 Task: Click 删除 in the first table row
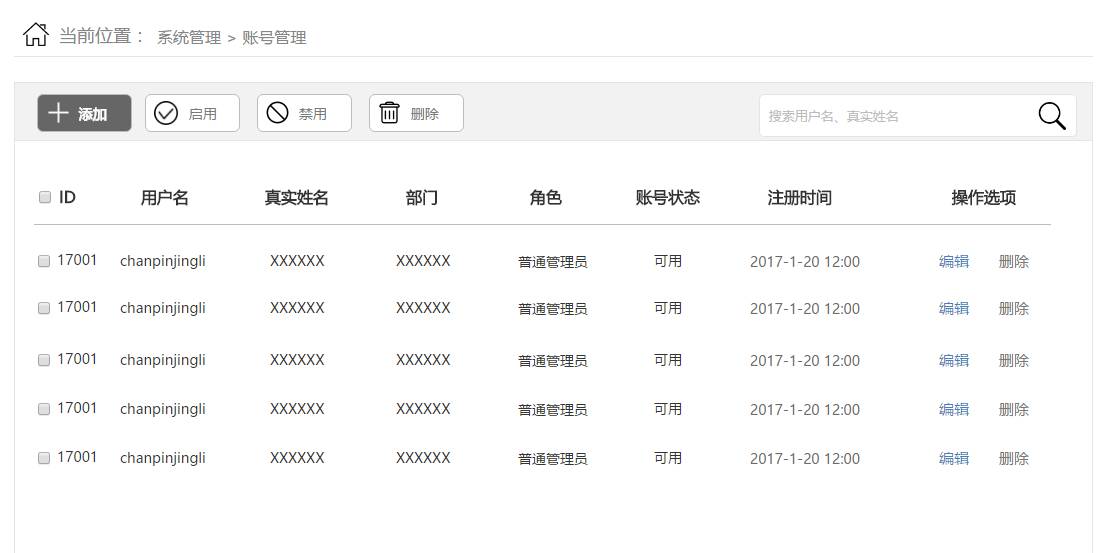pyautogui.click(x=1014, y=261)
